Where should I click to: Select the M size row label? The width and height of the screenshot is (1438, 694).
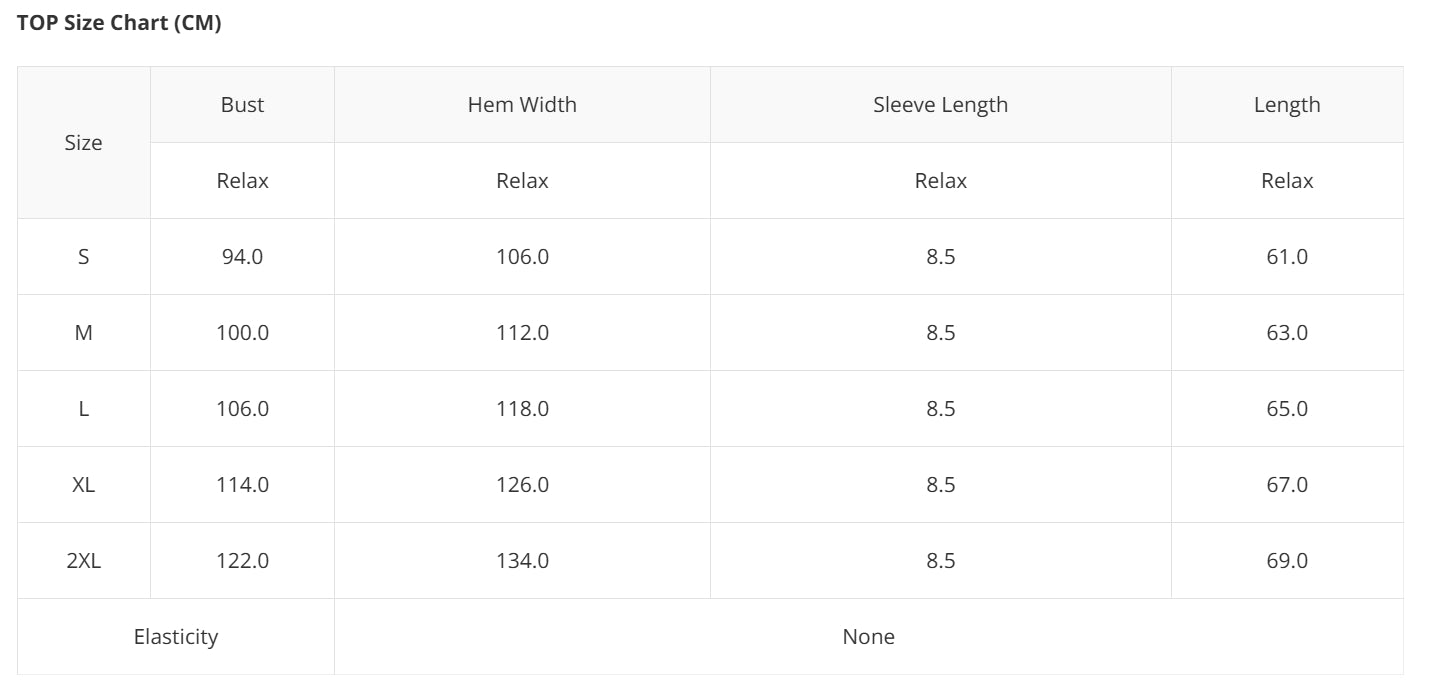pyautogui.click(x=84, y=333)
